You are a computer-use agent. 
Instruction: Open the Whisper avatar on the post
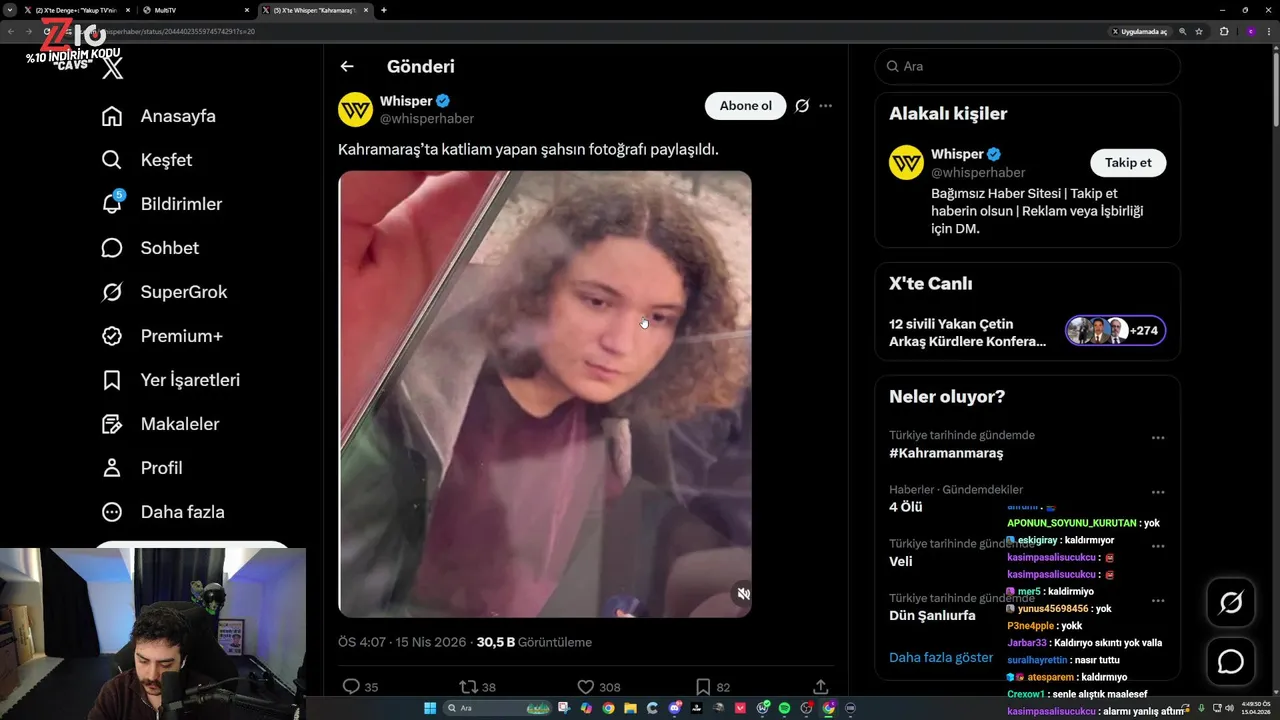pyautogui.click(x=355, y=109)
